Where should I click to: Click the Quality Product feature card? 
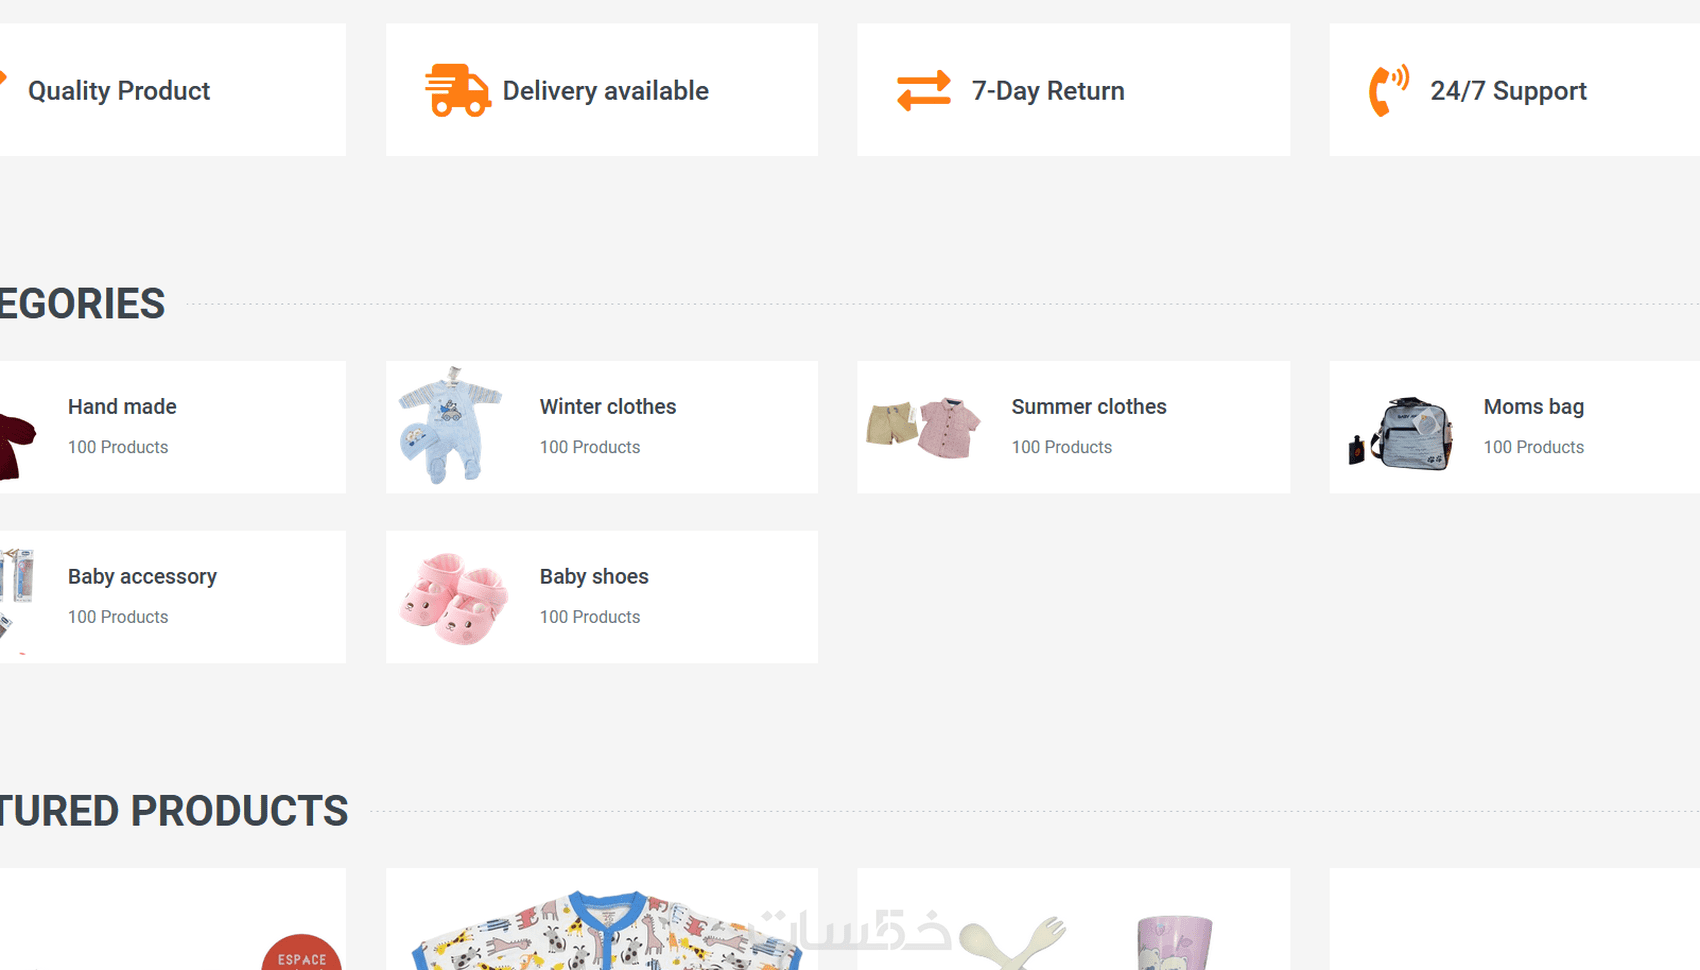(x=173, y=90)
